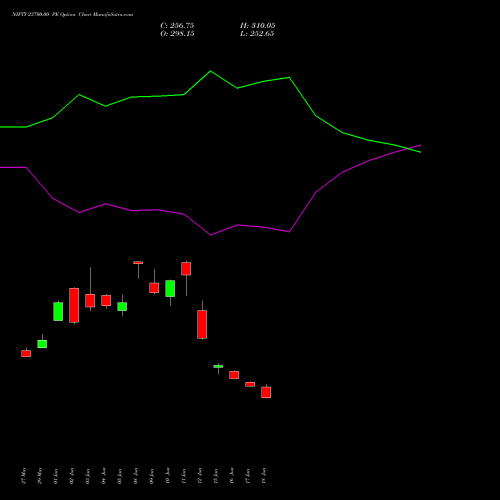Viewport: 500px width, 500px height.
Task: Select the green candlestick for 01 Jun
Action: 58,311
